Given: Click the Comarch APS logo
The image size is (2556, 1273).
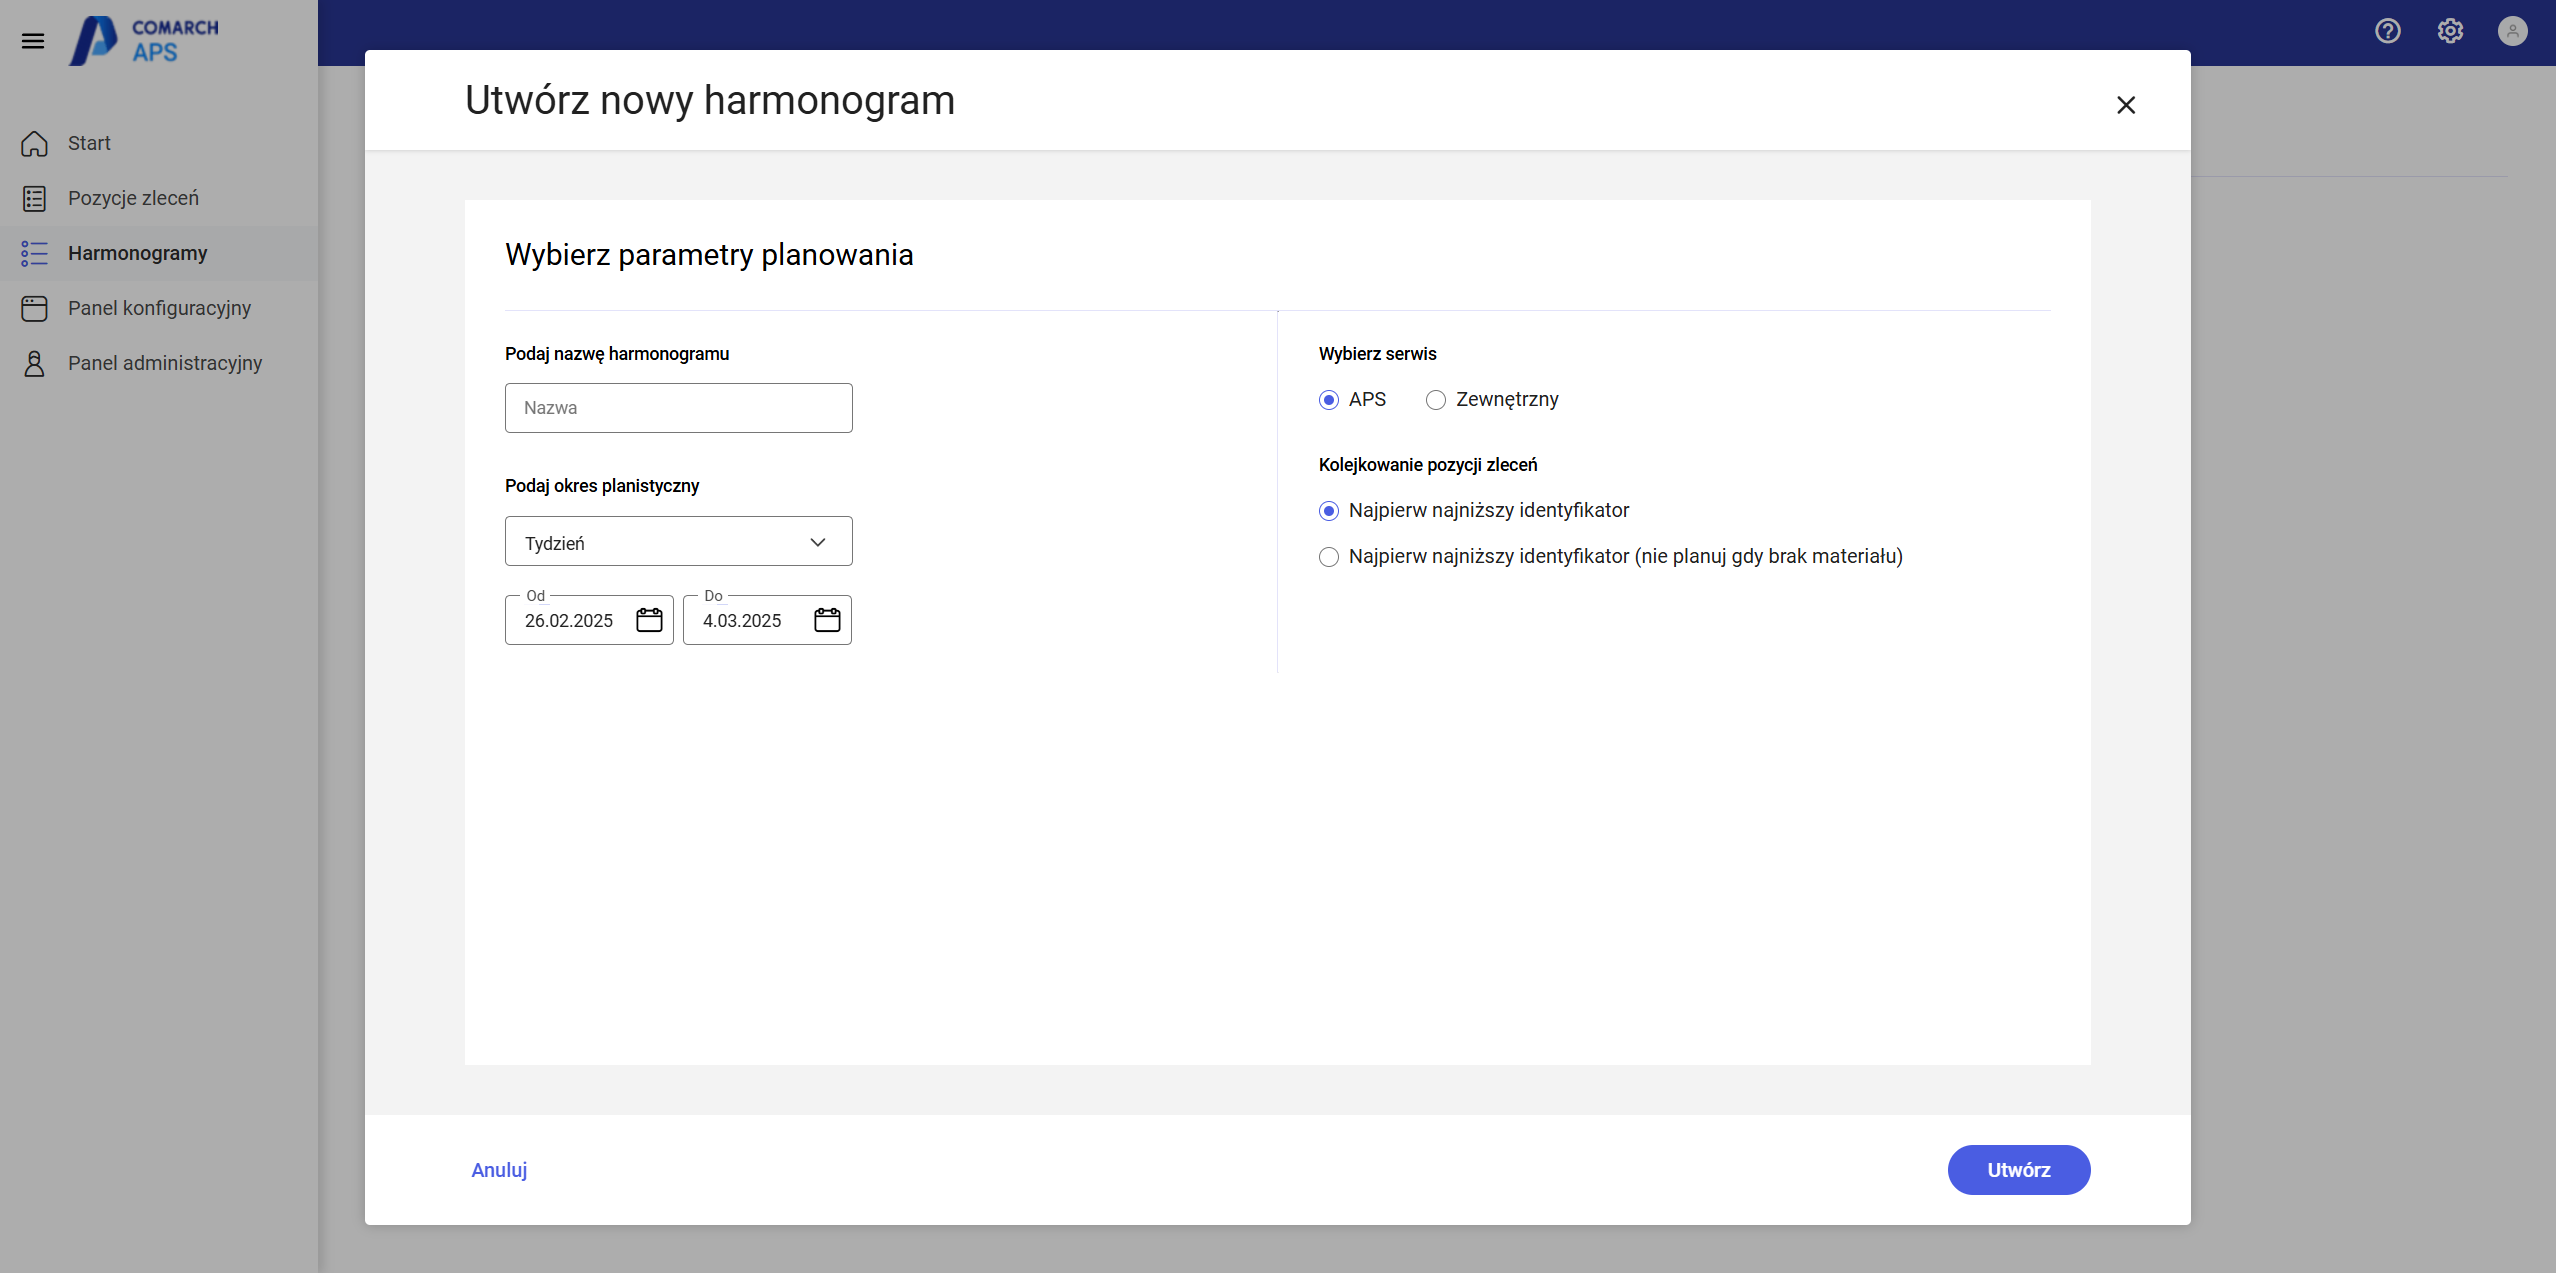Looking at the screenshot, I should tap(143, 40).
